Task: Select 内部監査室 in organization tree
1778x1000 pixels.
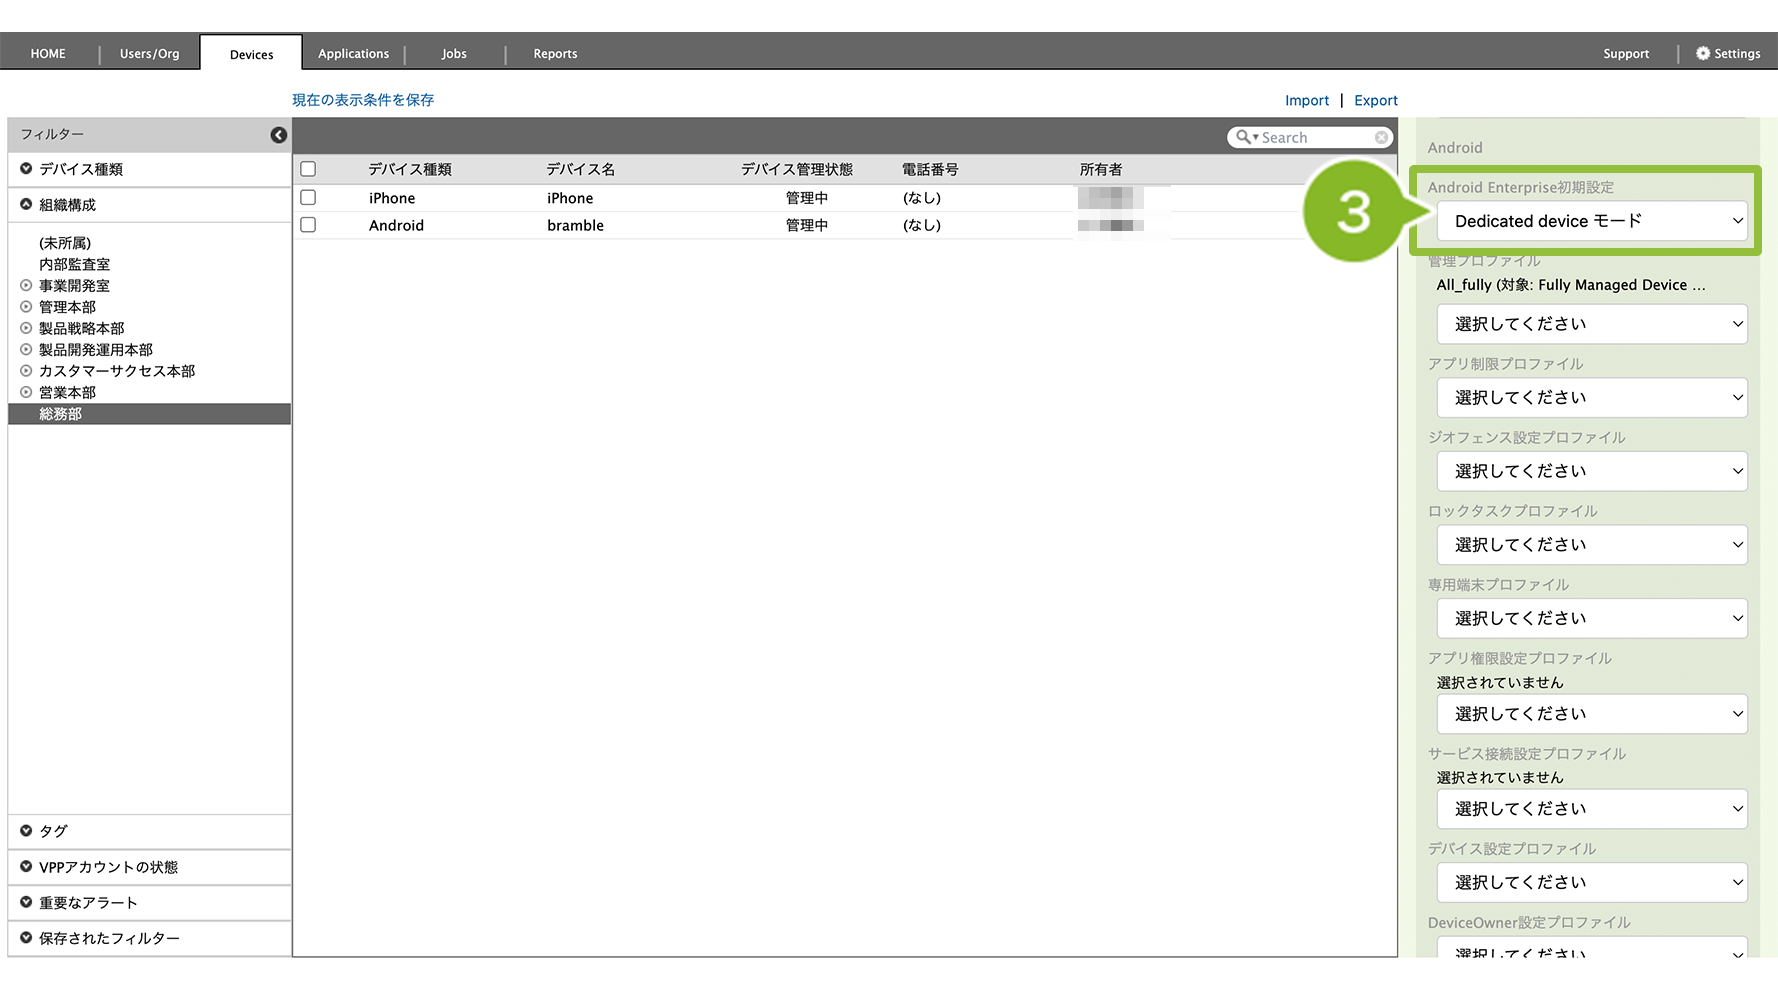Action: pos(75,264)
